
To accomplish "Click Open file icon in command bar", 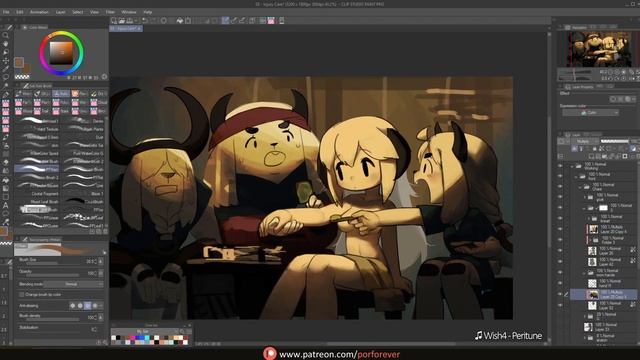I will tap(122, 20).
